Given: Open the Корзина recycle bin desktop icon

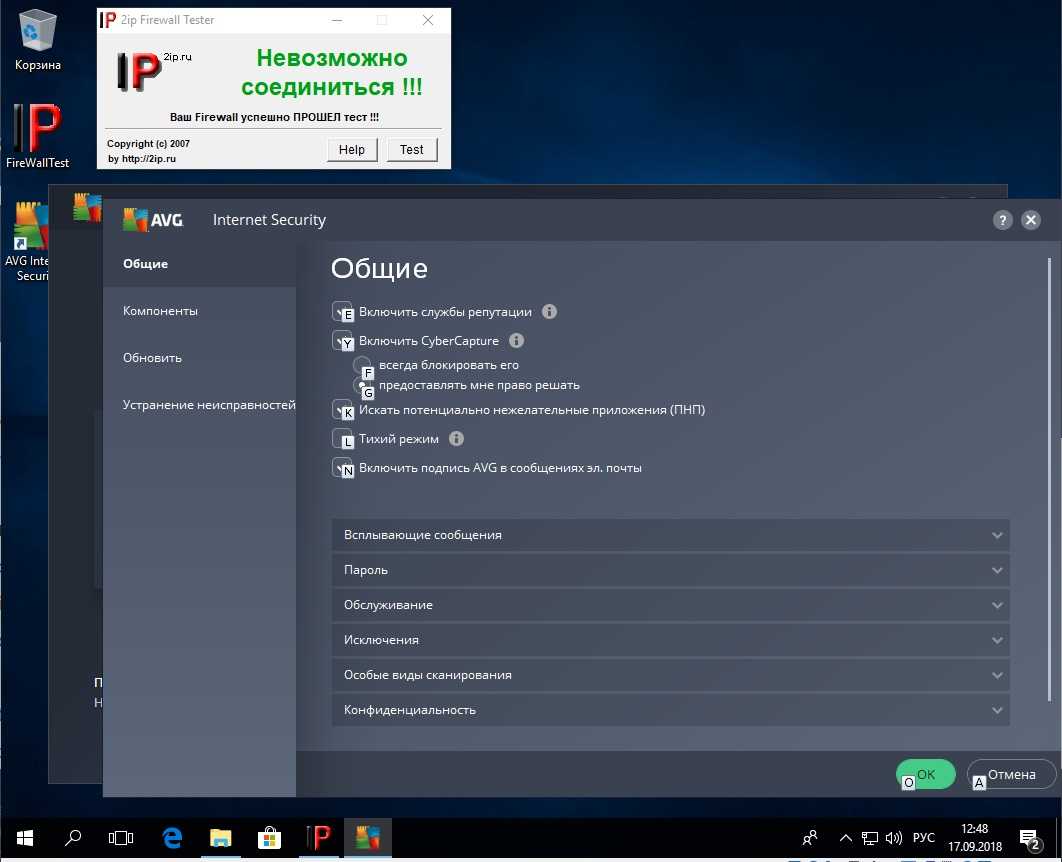Looking at the screenshot, I should pyautogui.click(x=38, y=40).
